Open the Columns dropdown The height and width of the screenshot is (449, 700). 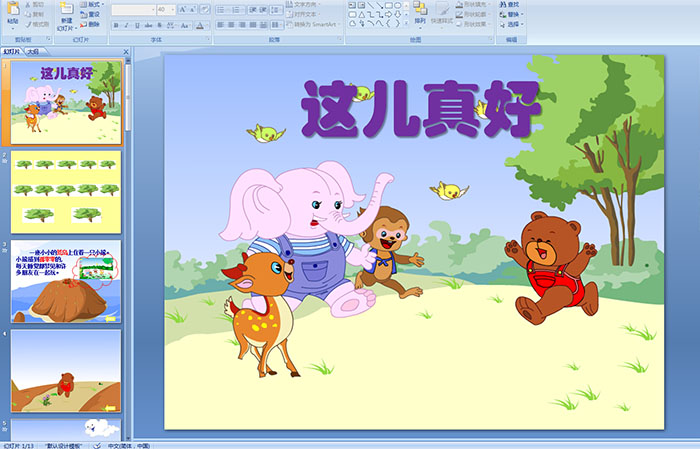[x=277, y=25]
